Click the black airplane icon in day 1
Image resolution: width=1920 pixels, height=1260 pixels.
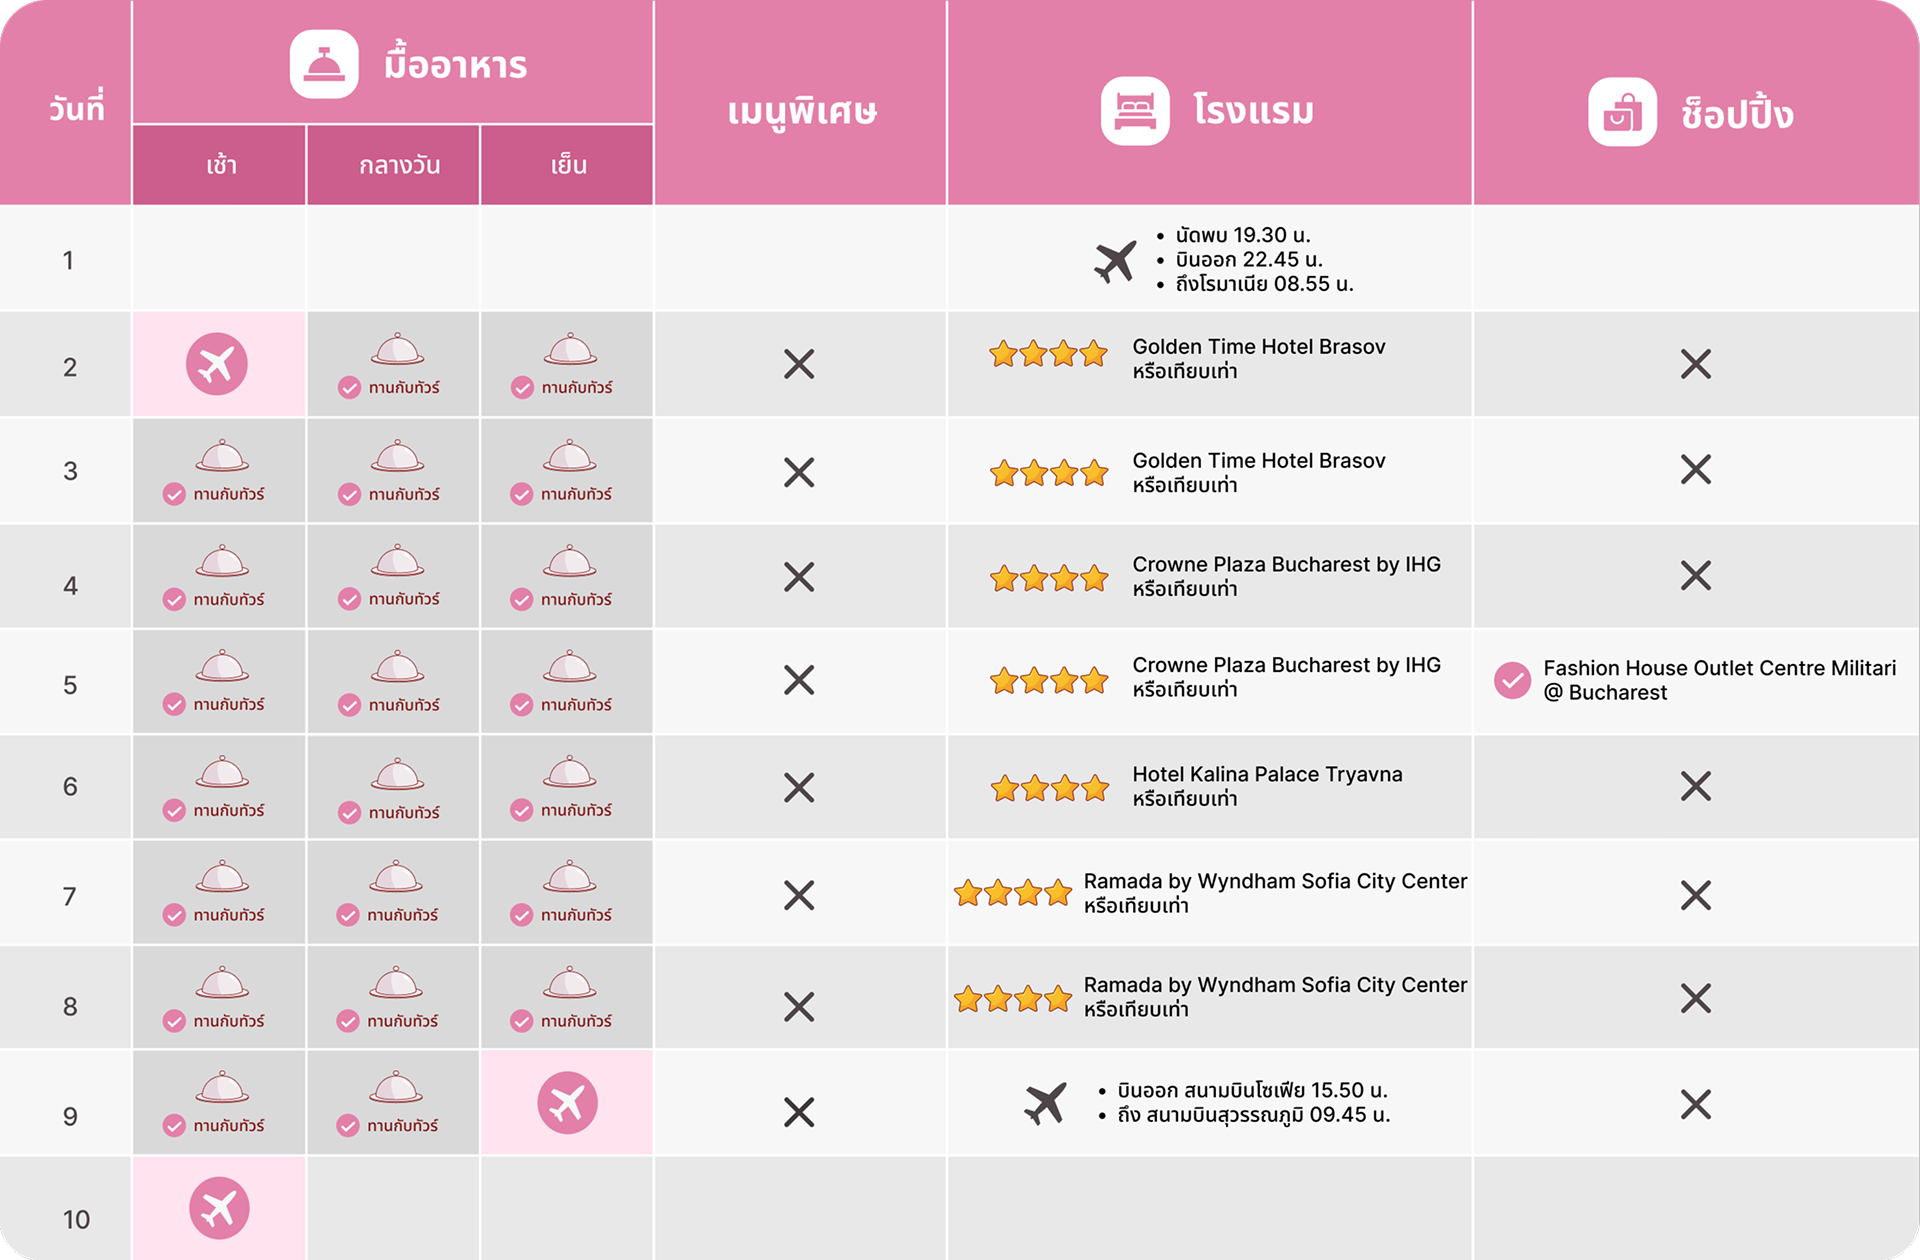(1115, 261)
